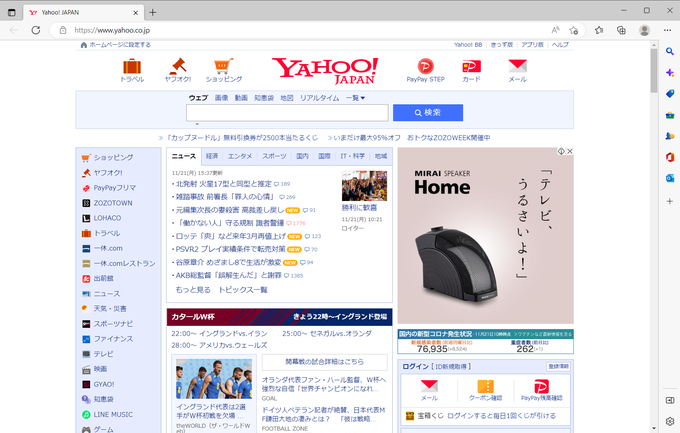680x433 pixels.
Task: Open PayPay STEP icon in header
Action: (x=425, y=66)
